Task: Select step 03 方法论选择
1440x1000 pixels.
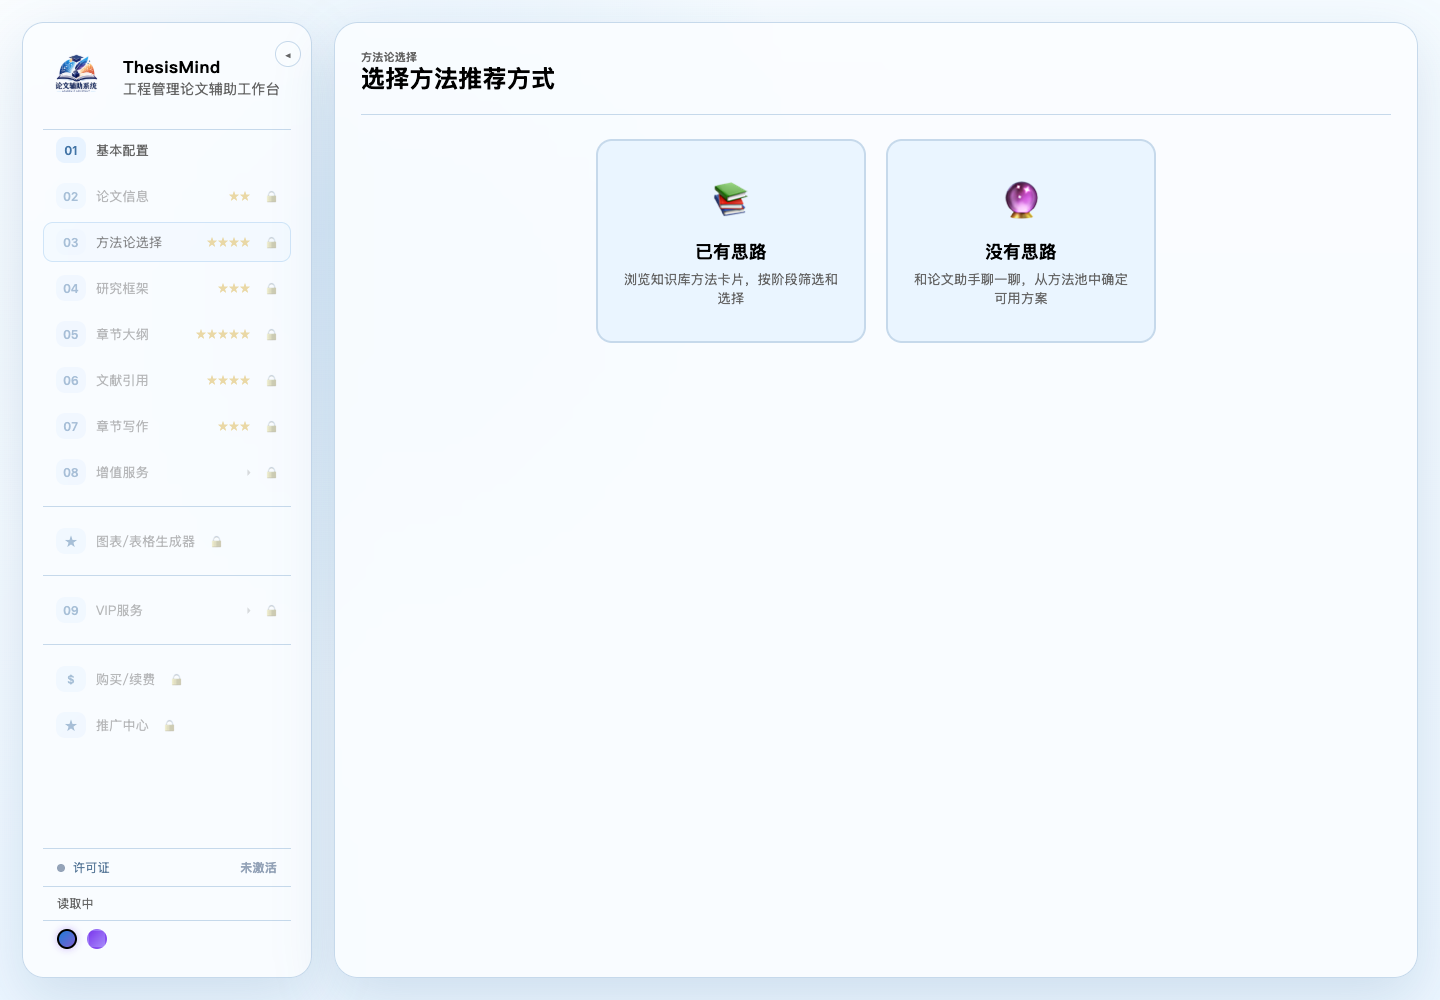Action: (x=167, y=242)
